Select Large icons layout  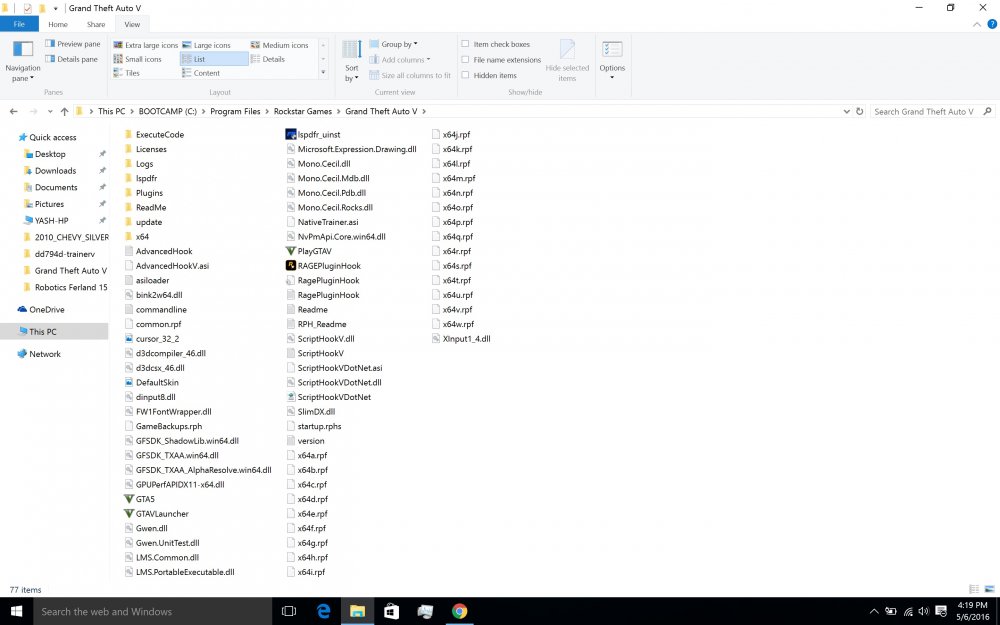[x=207, y=45]
